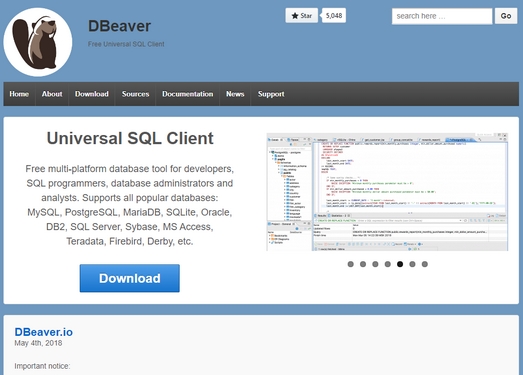
Task: Select the fourth slideshow dot
Action: pos(388,264)
